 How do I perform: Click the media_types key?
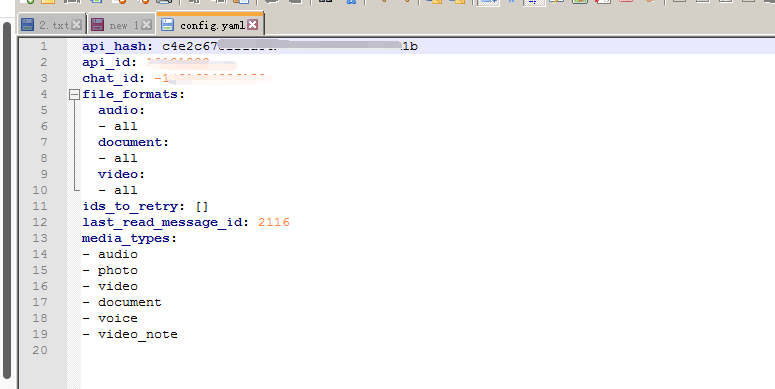click(129, 239)
